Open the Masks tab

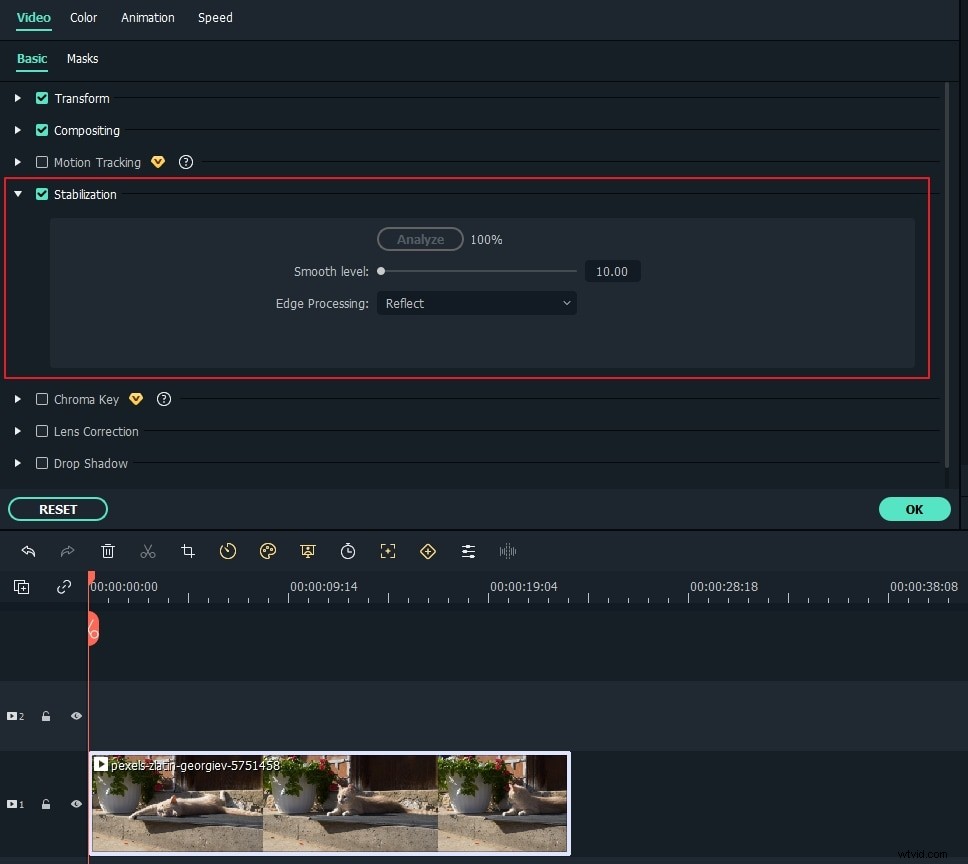coord(82,59)
